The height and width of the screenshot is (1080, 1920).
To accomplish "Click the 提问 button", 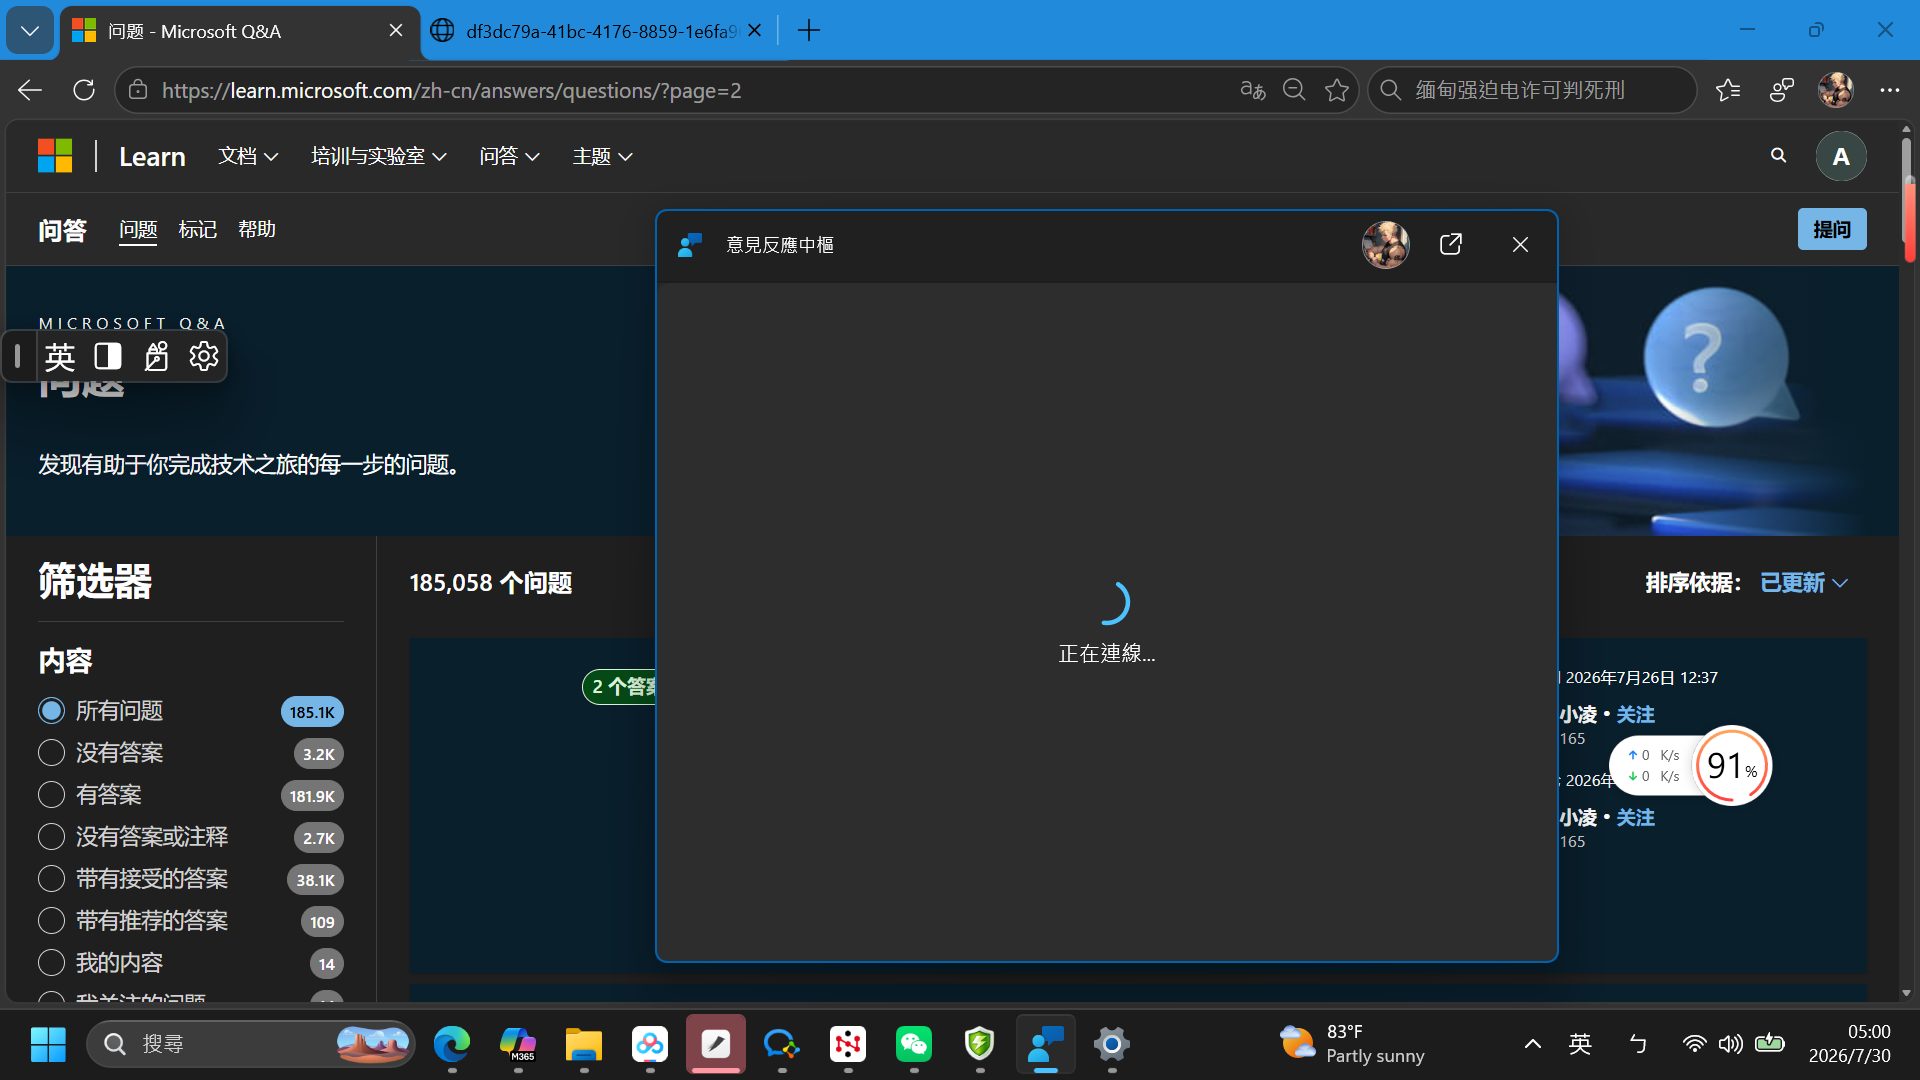I will [x=1832, y=229].
